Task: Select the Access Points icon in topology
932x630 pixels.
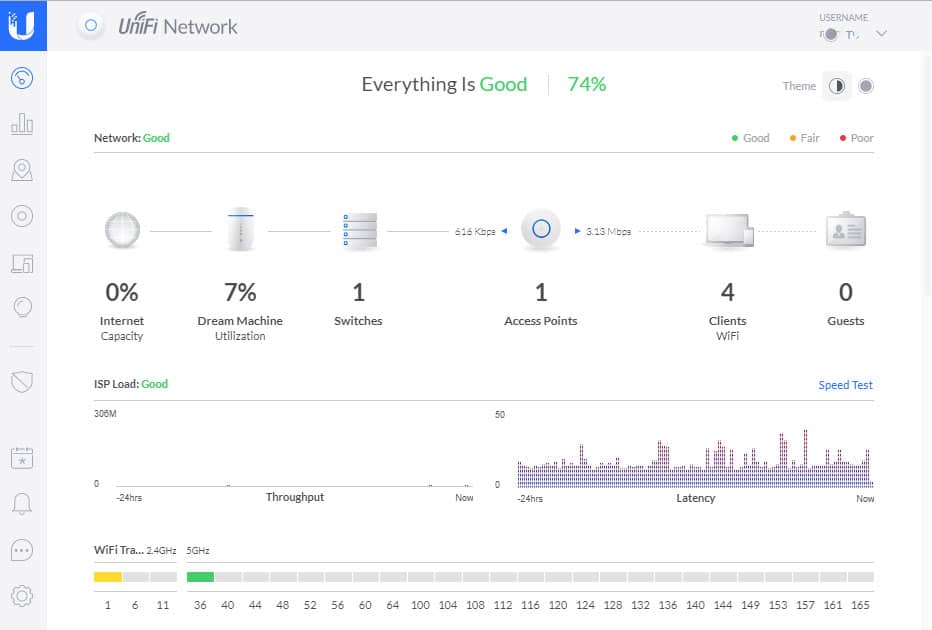Action: point(541,230)
